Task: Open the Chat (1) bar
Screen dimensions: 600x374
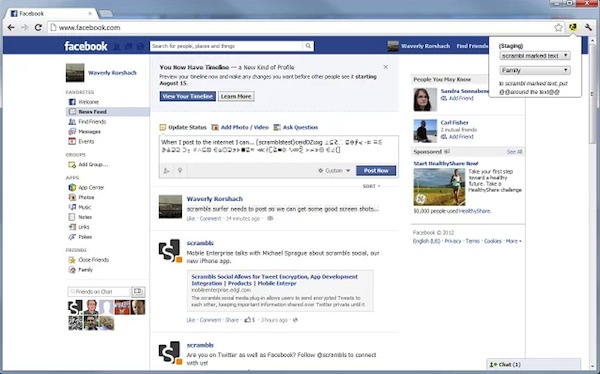Action: pos(533,364)
